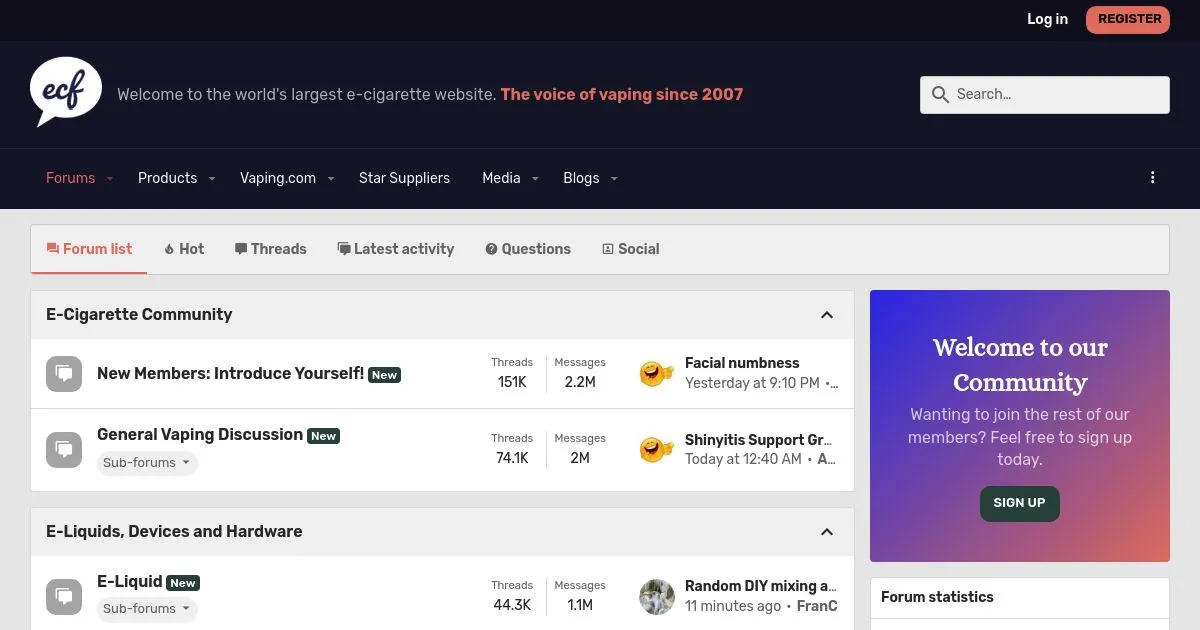
Task: Click 'The voice of vaping since 2007'
Action: click(x=622, y=95)
